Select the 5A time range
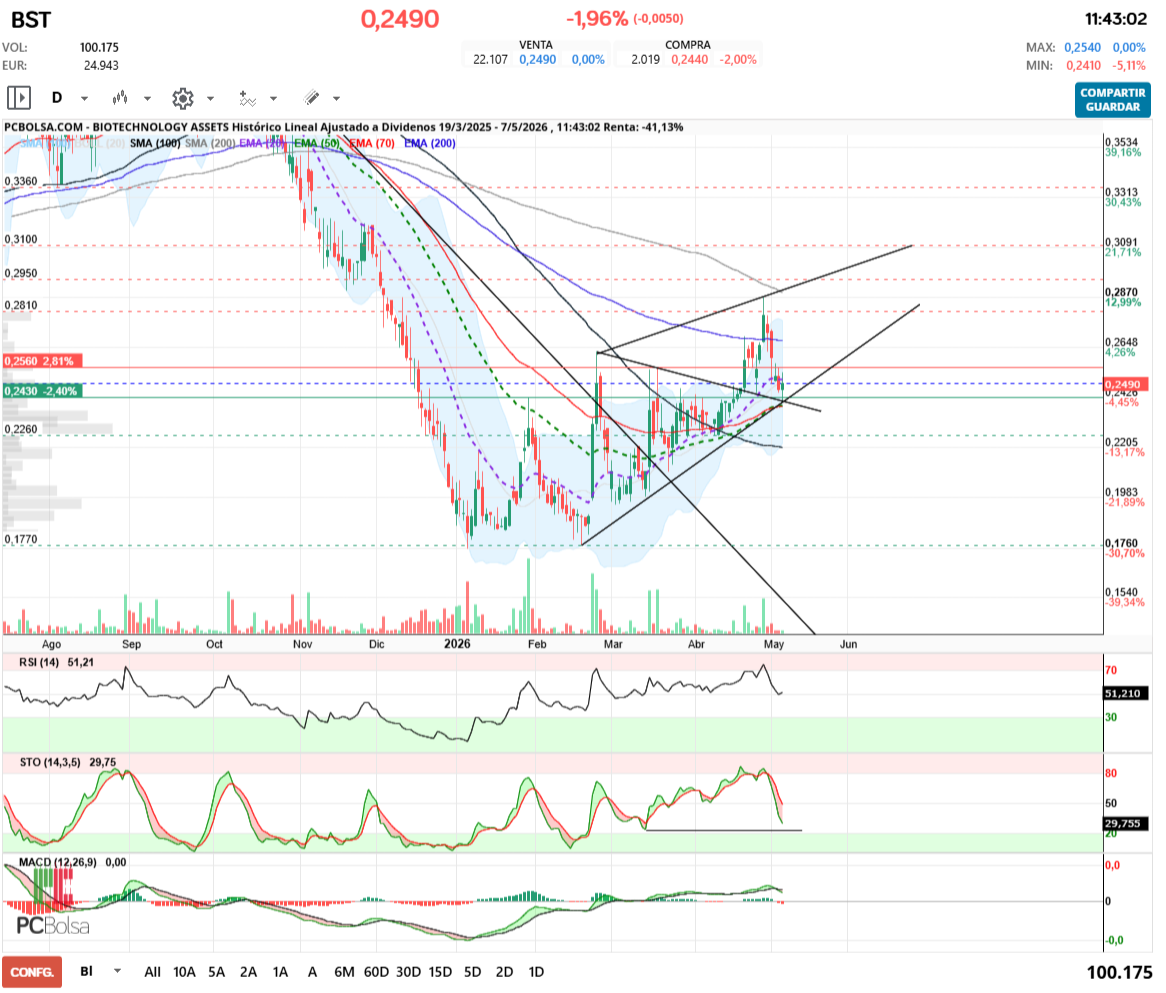This screenshot has width=1166, height=993. (216, 971)
